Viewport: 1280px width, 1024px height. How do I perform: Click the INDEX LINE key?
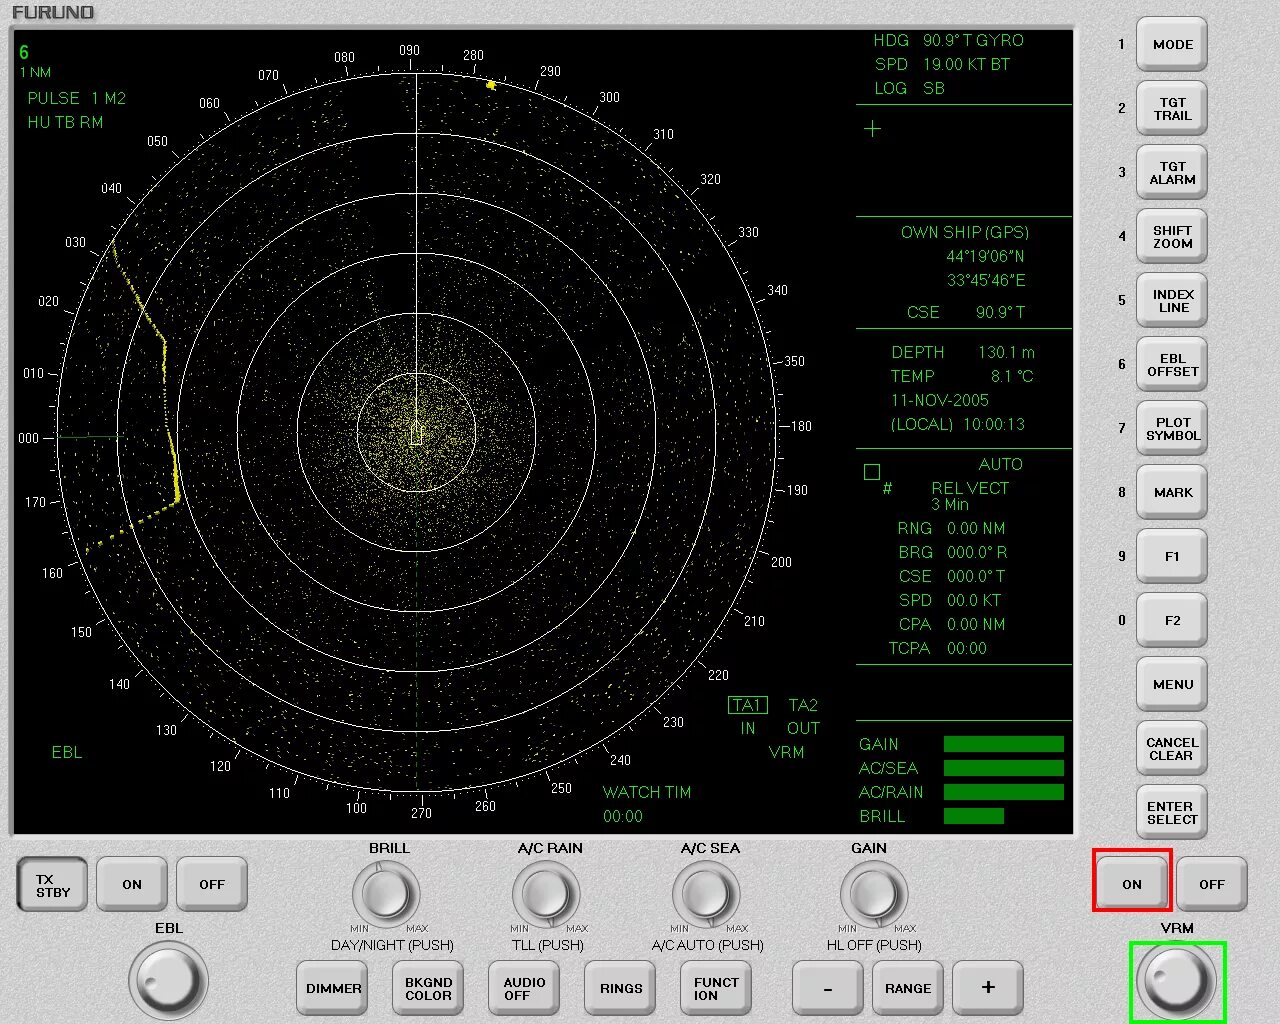click(x=1172, y=301)
